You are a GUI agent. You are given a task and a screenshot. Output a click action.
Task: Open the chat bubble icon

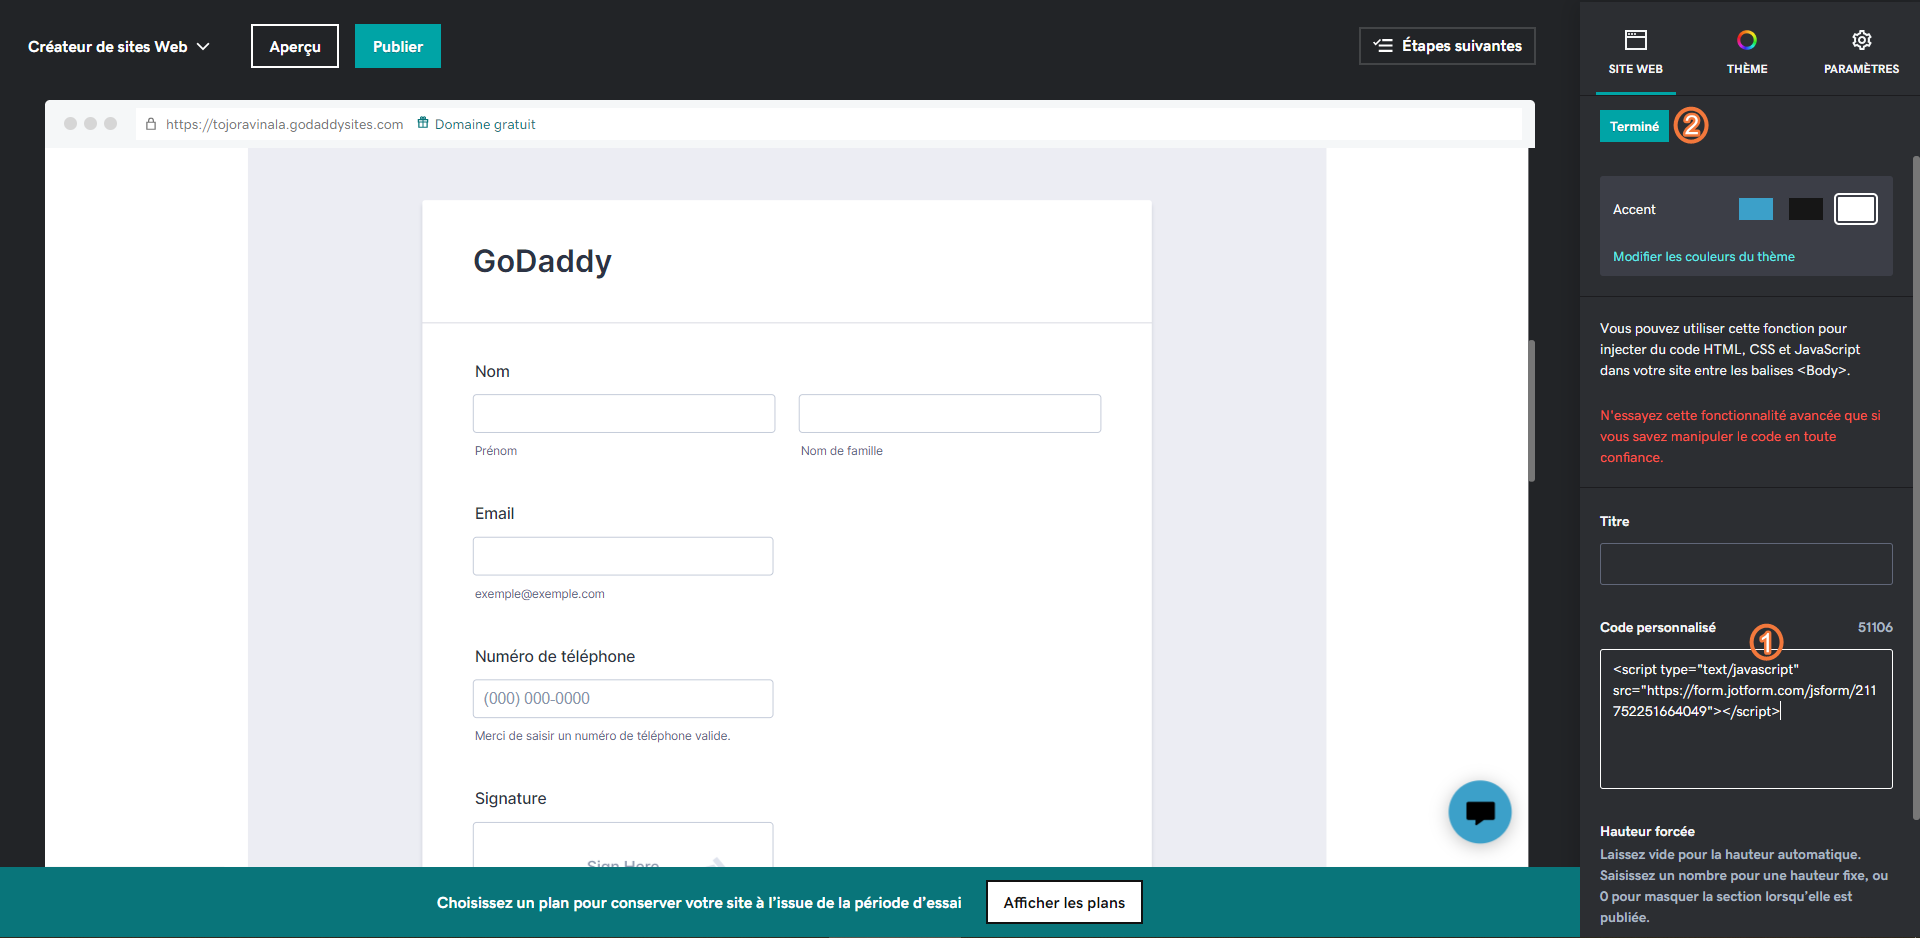1480,812
